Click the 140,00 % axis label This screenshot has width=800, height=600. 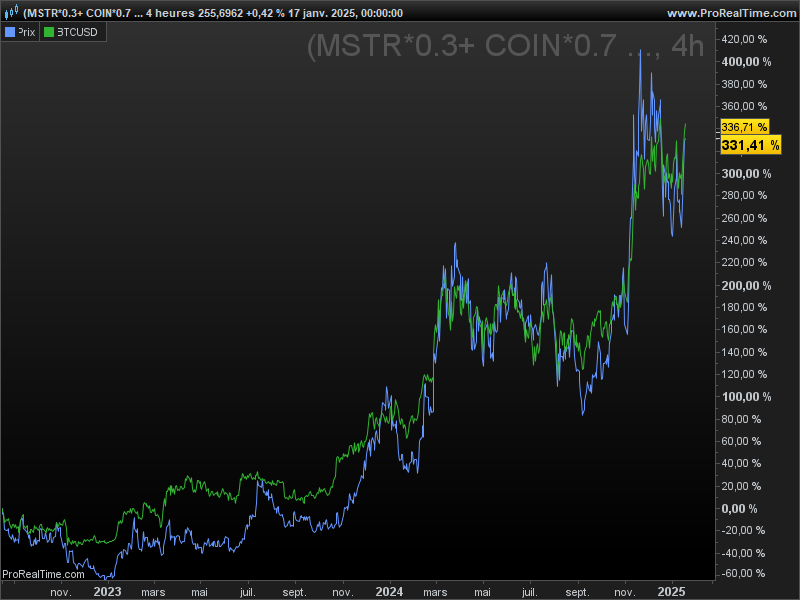(x=744, y=352)
